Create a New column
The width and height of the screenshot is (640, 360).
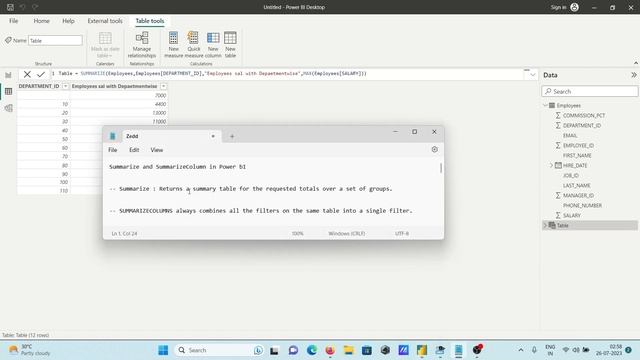click(213, 44)
